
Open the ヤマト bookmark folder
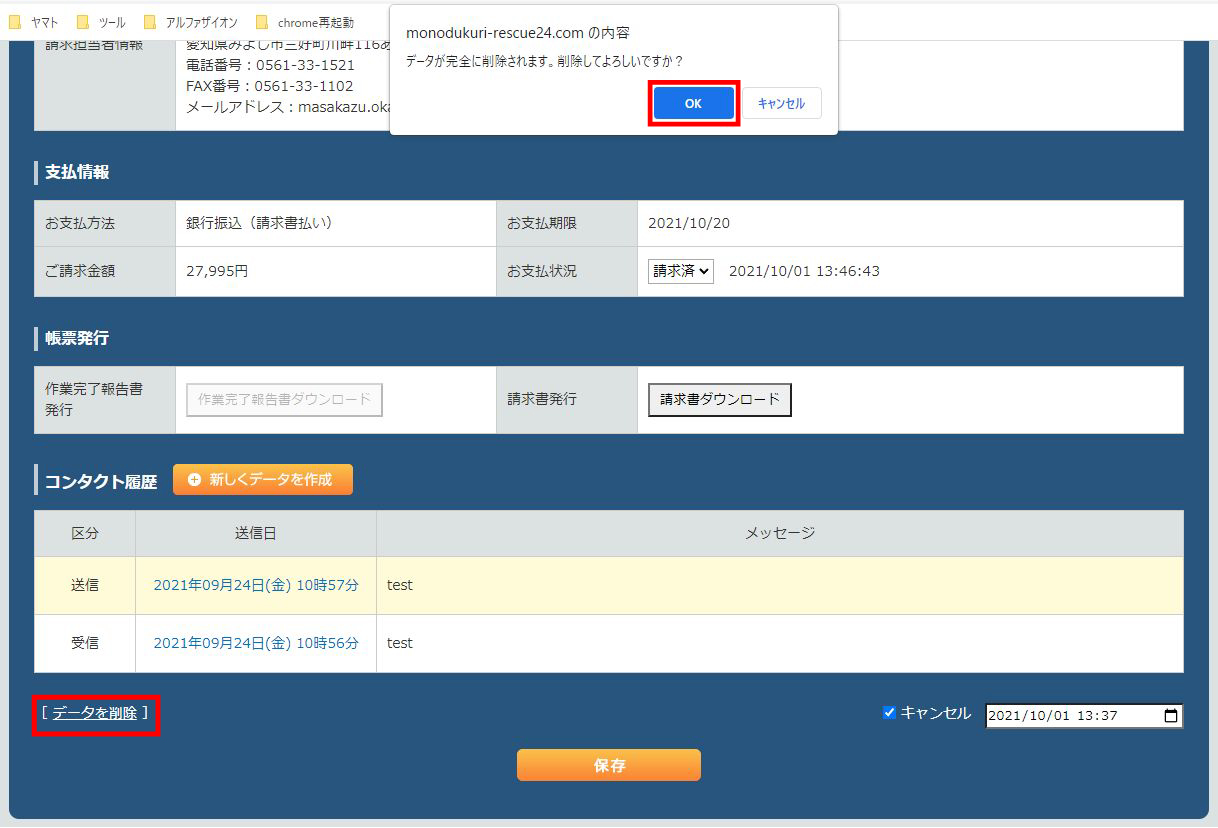(x=35, y=22)
